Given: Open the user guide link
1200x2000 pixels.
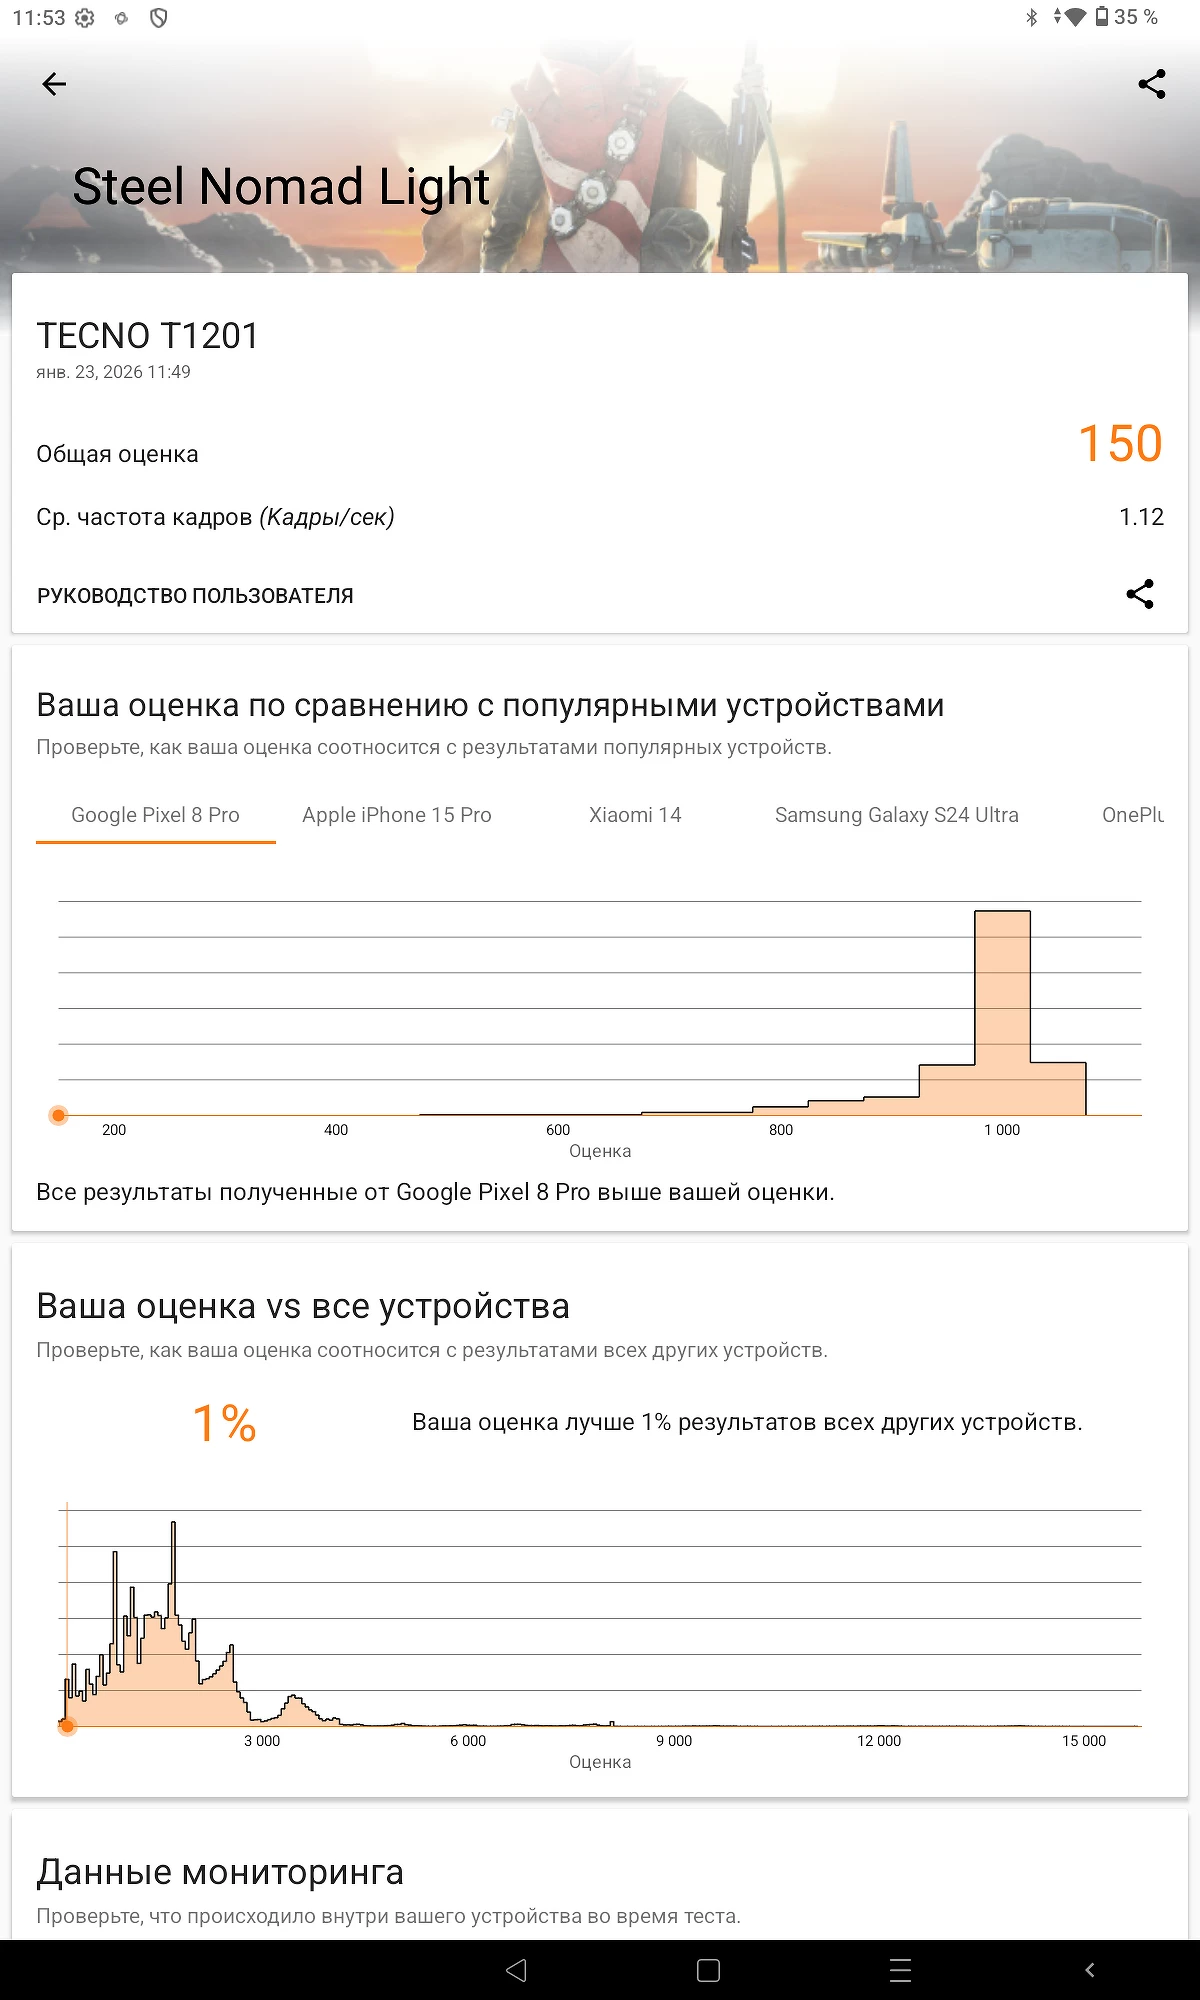Looking at the screenshot, I should tap(195, 596).
